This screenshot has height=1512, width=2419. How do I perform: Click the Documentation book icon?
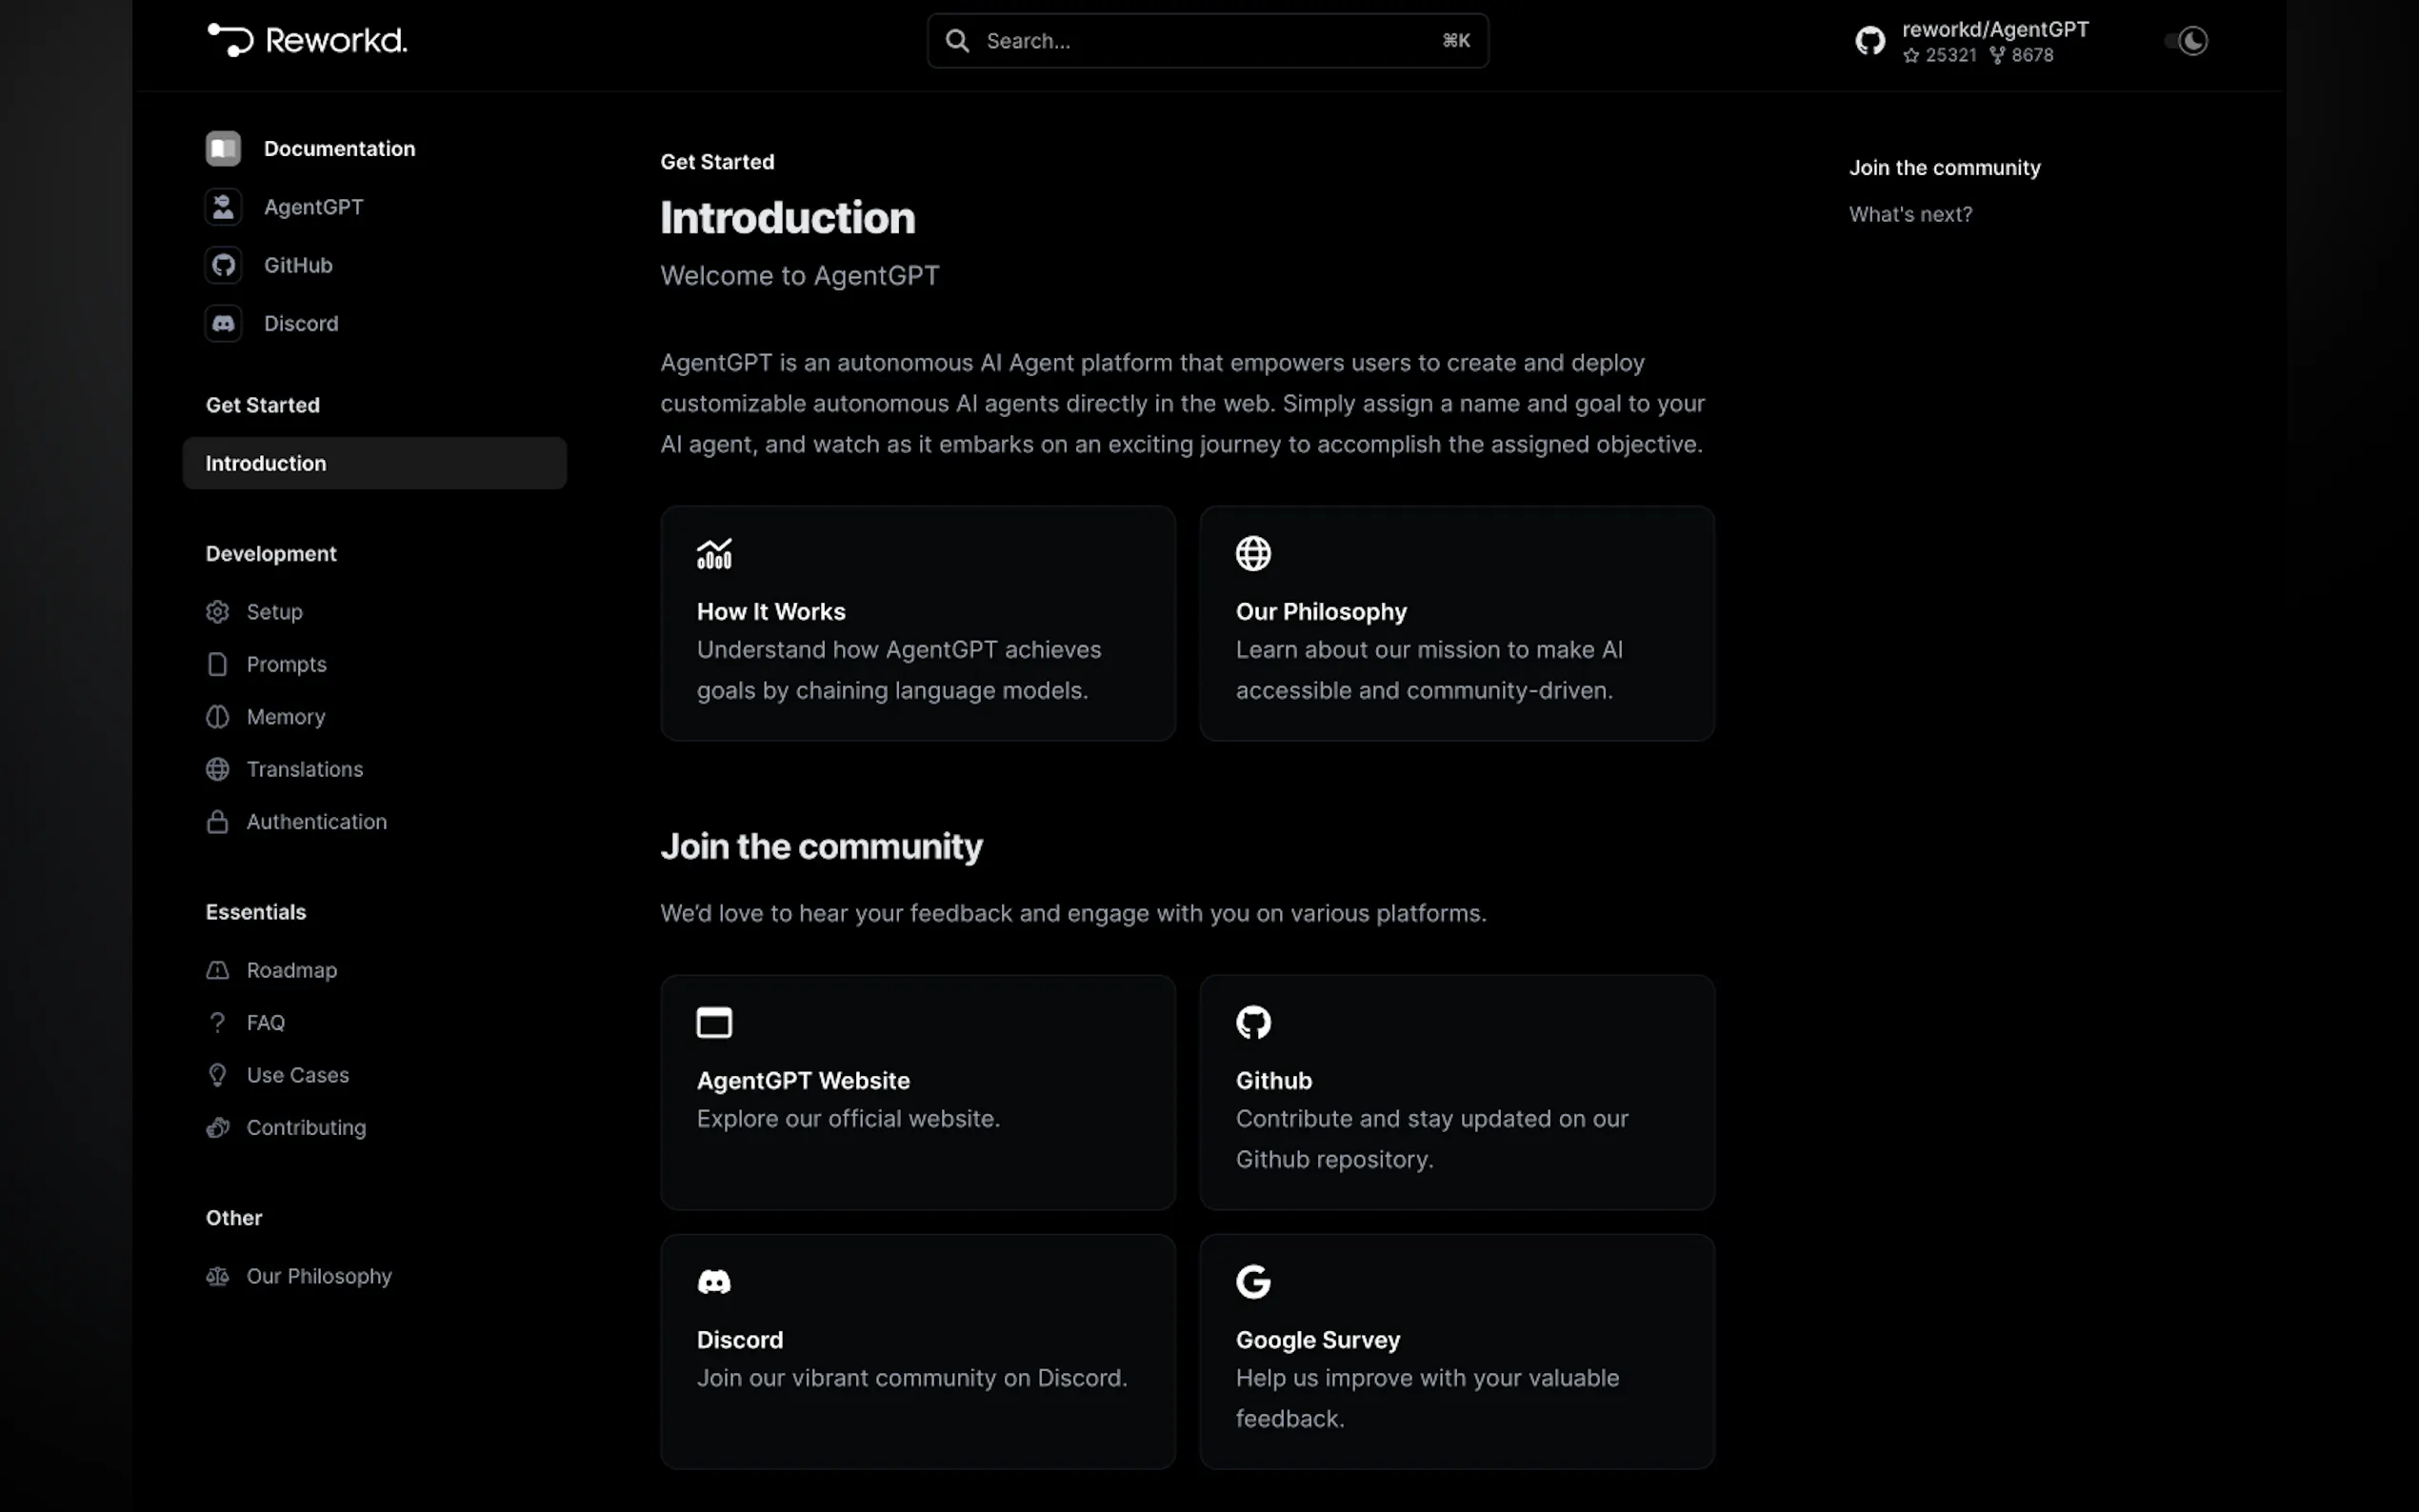pos(223,148)
